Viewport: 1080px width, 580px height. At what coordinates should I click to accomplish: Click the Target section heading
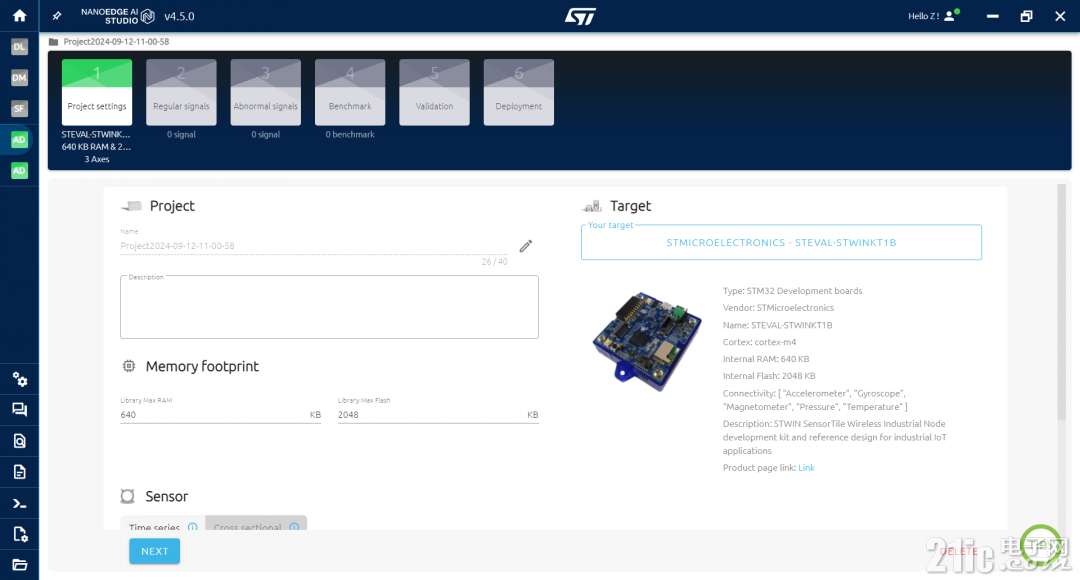(630, 206)
